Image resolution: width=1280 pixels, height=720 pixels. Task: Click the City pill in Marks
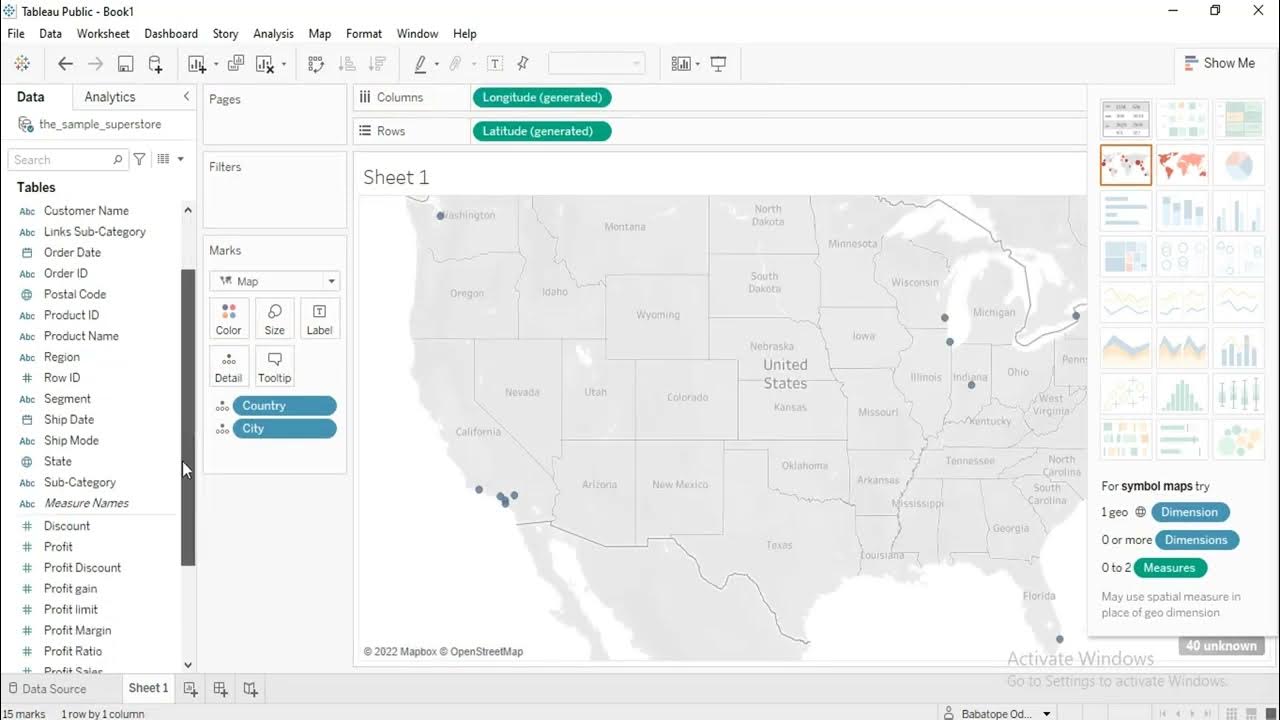284,428
